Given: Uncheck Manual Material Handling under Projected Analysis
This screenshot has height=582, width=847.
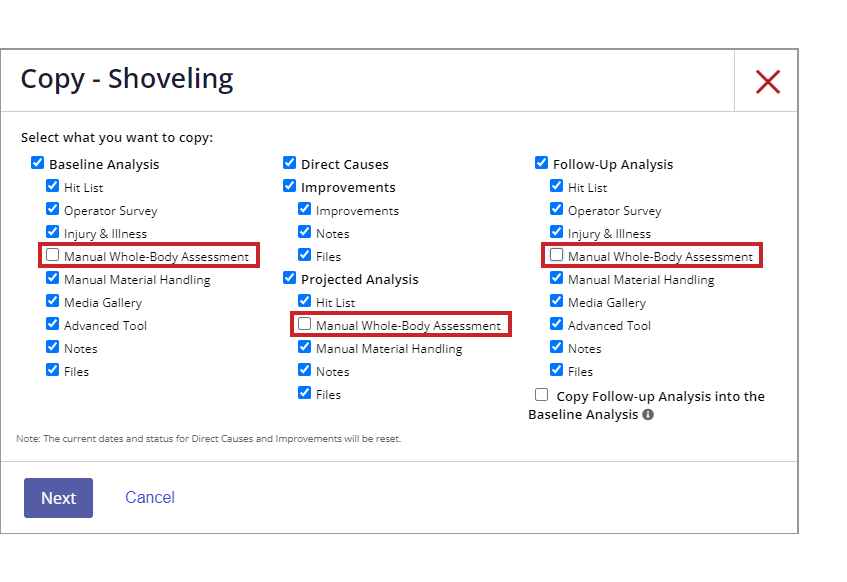Looking at the screenshot, I should pyautogui.click(x=305, y=346).
